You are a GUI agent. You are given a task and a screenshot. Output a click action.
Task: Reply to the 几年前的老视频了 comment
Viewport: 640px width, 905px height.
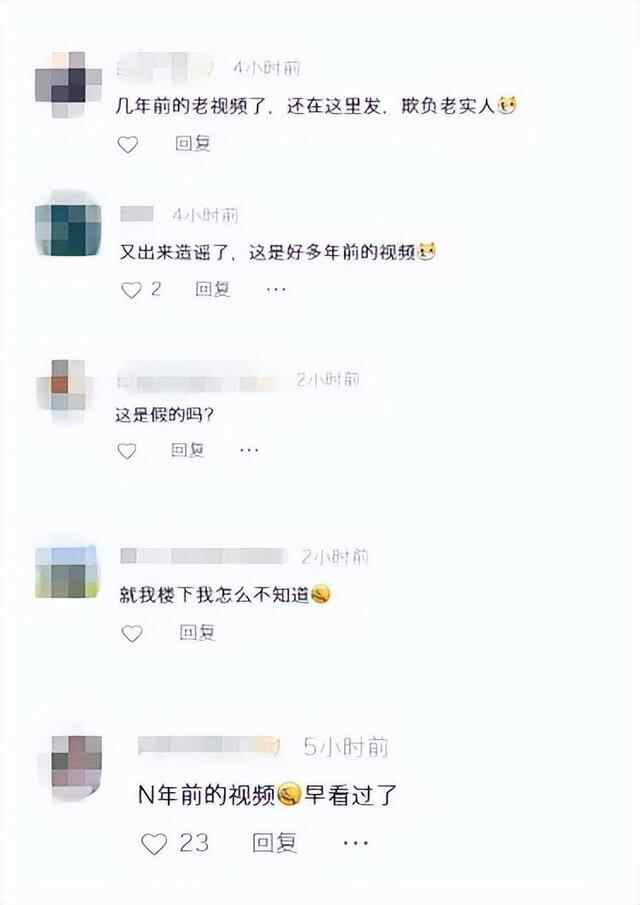(x=193, y=143)
